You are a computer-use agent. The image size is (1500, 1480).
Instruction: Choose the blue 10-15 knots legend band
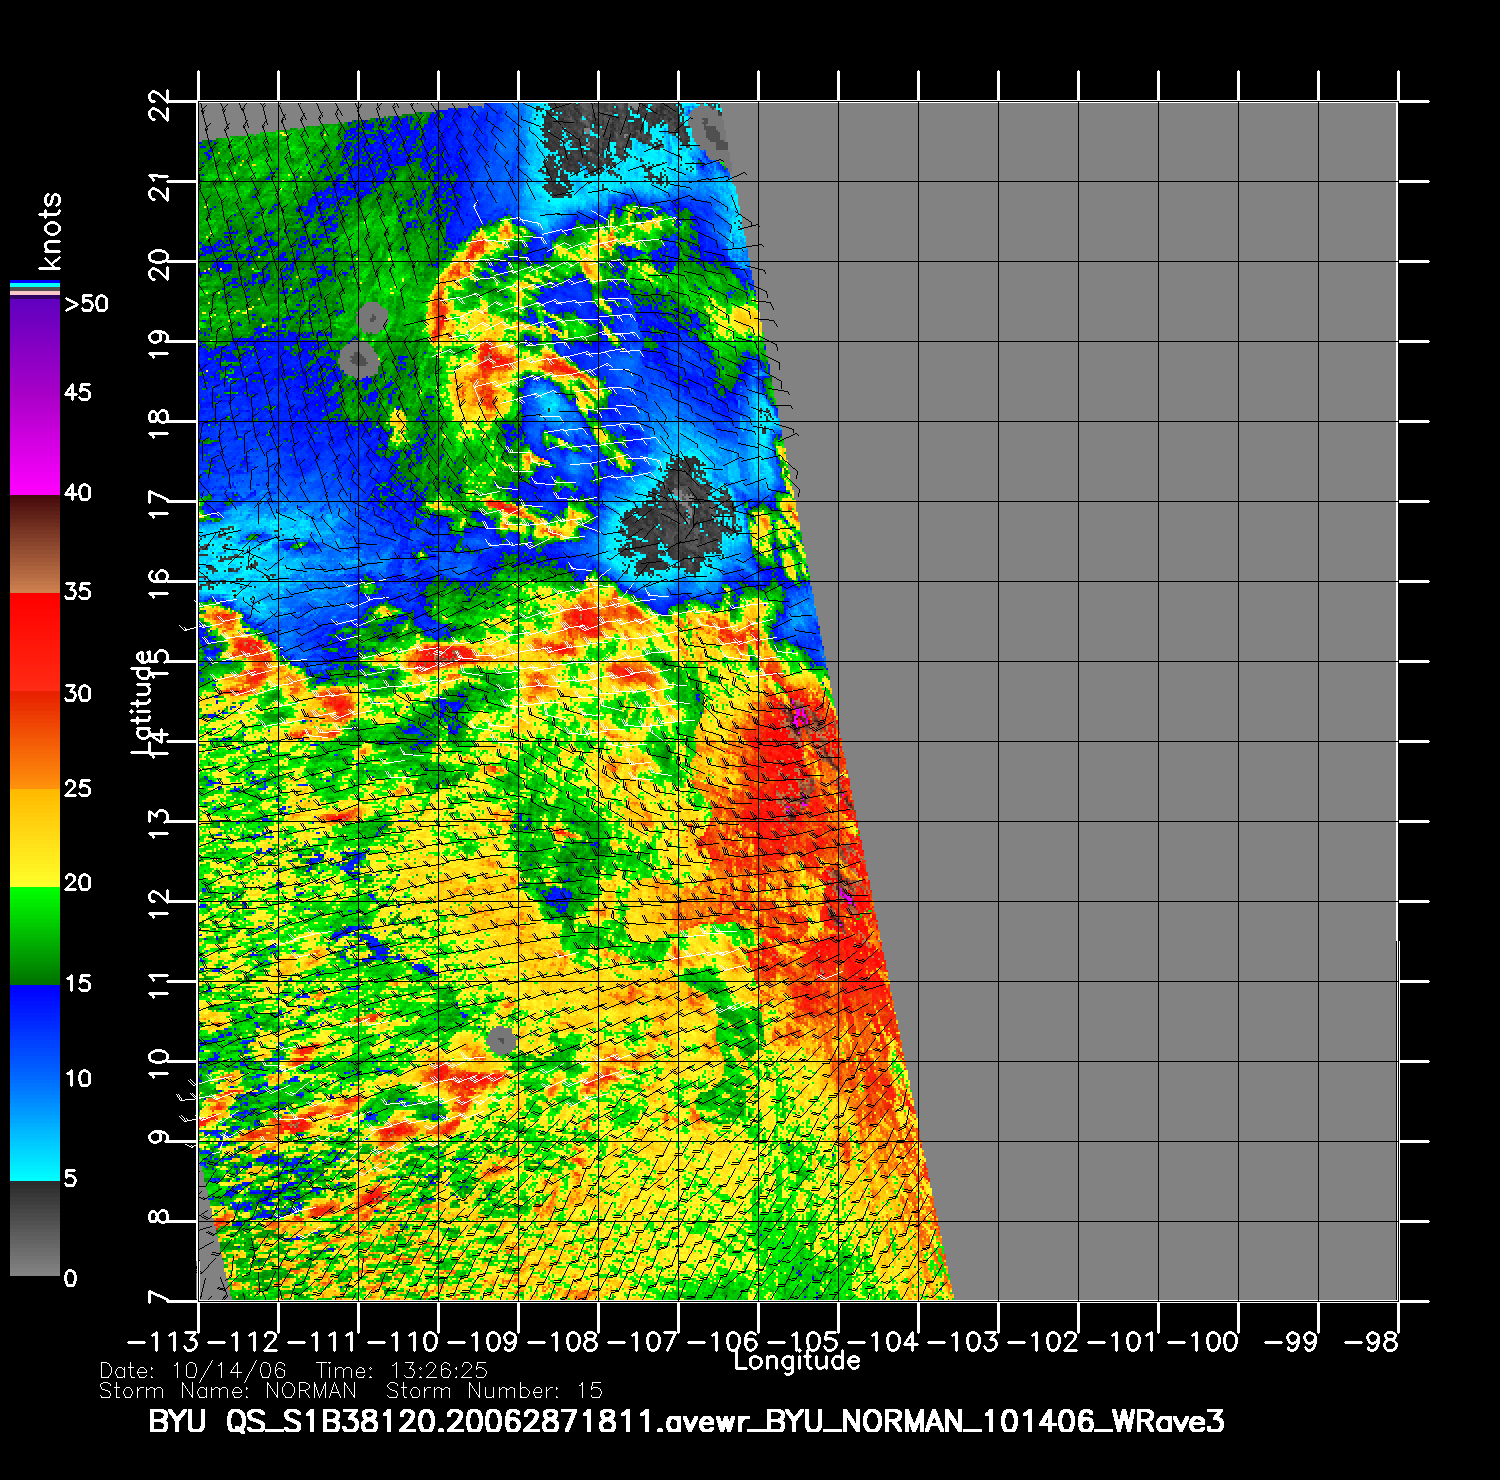pos(35,1035)
